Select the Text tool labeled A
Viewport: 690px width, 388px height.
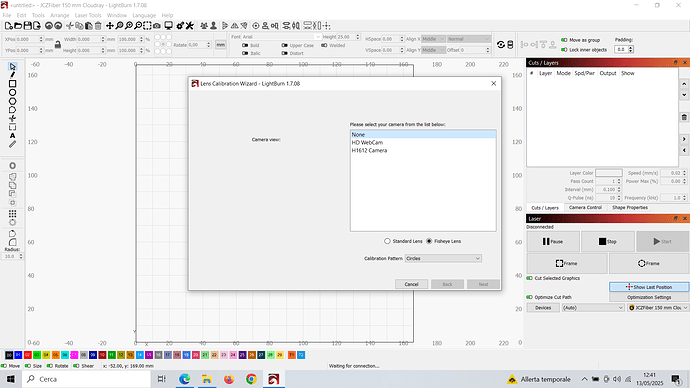point(12,135)
